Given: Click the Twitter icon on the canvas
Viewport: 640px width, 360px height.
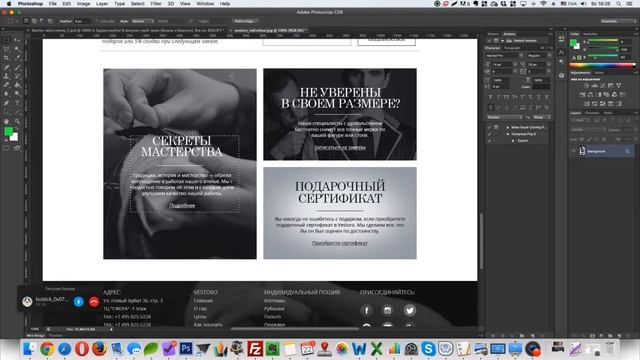Looking at the screenshot, I should [409, 310].
